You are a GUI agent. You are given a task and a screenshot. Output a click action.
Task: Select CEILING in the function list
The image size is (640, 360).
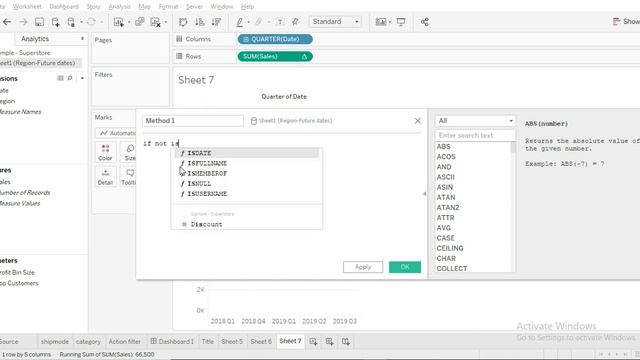coord(450,248)
